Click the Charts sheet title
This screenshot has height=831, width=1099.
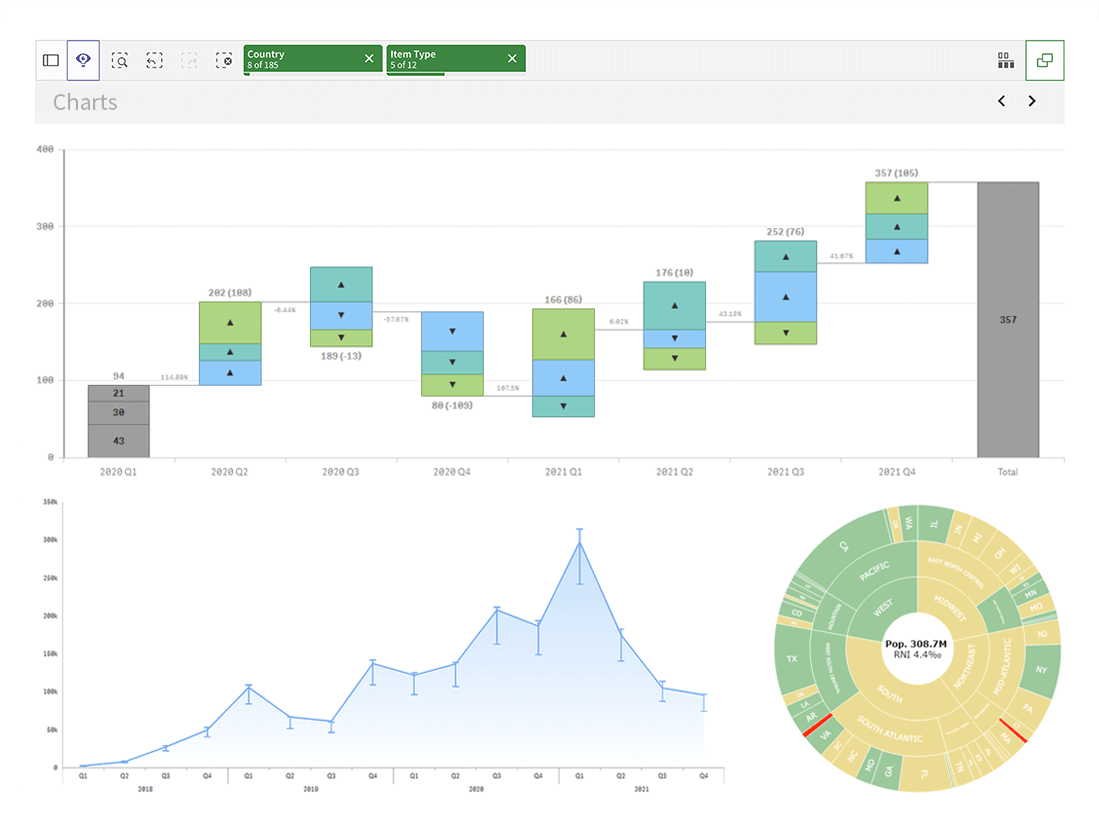84,102
